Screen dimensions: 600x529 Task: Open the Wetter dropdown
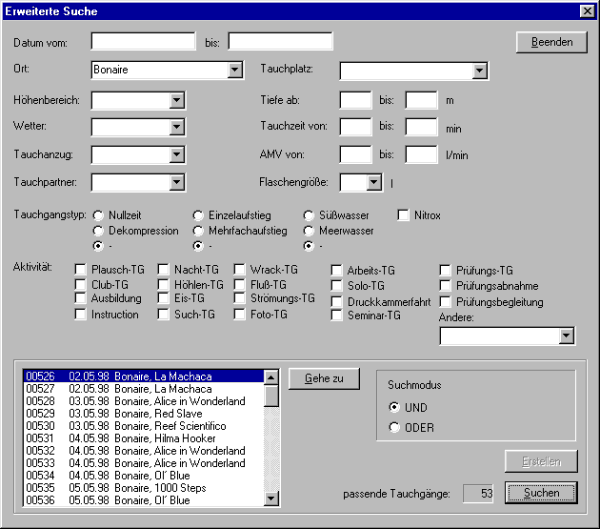176,127
